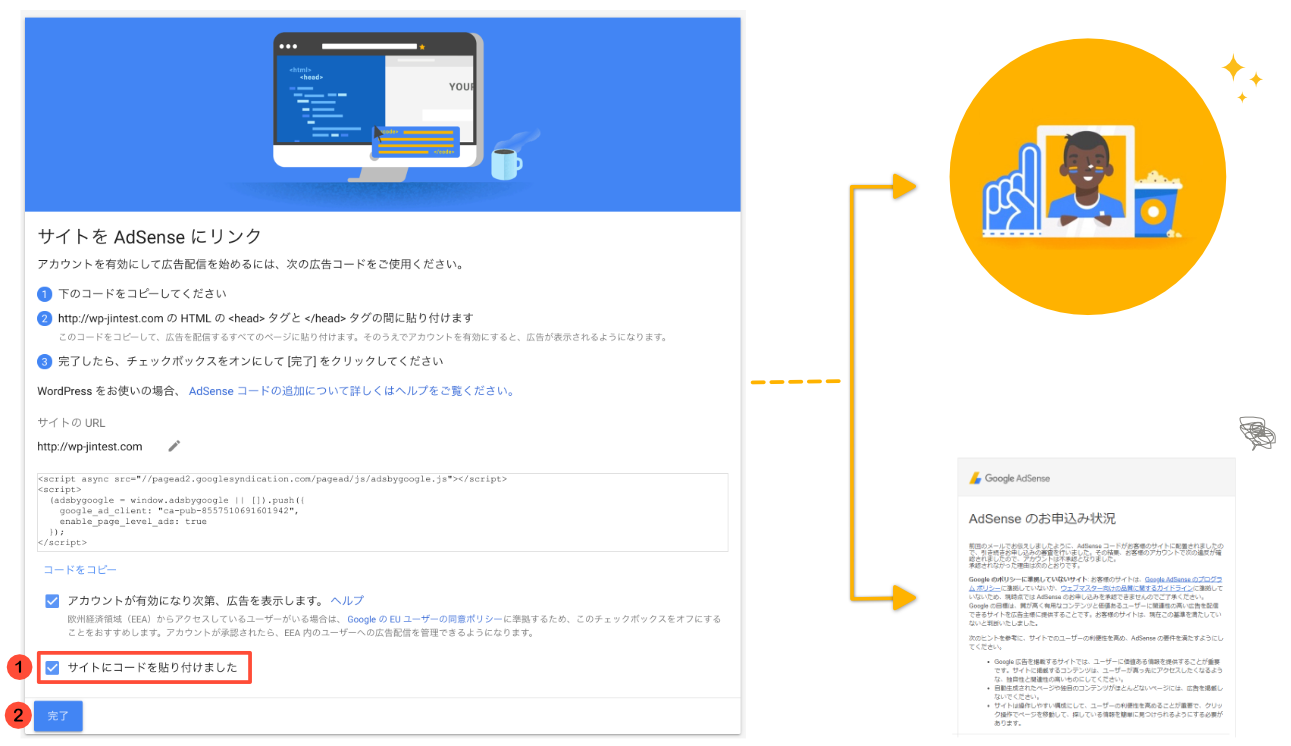Open 'Google の EU ユーザーの同意ポリシー' link

(x=425, y=620)
